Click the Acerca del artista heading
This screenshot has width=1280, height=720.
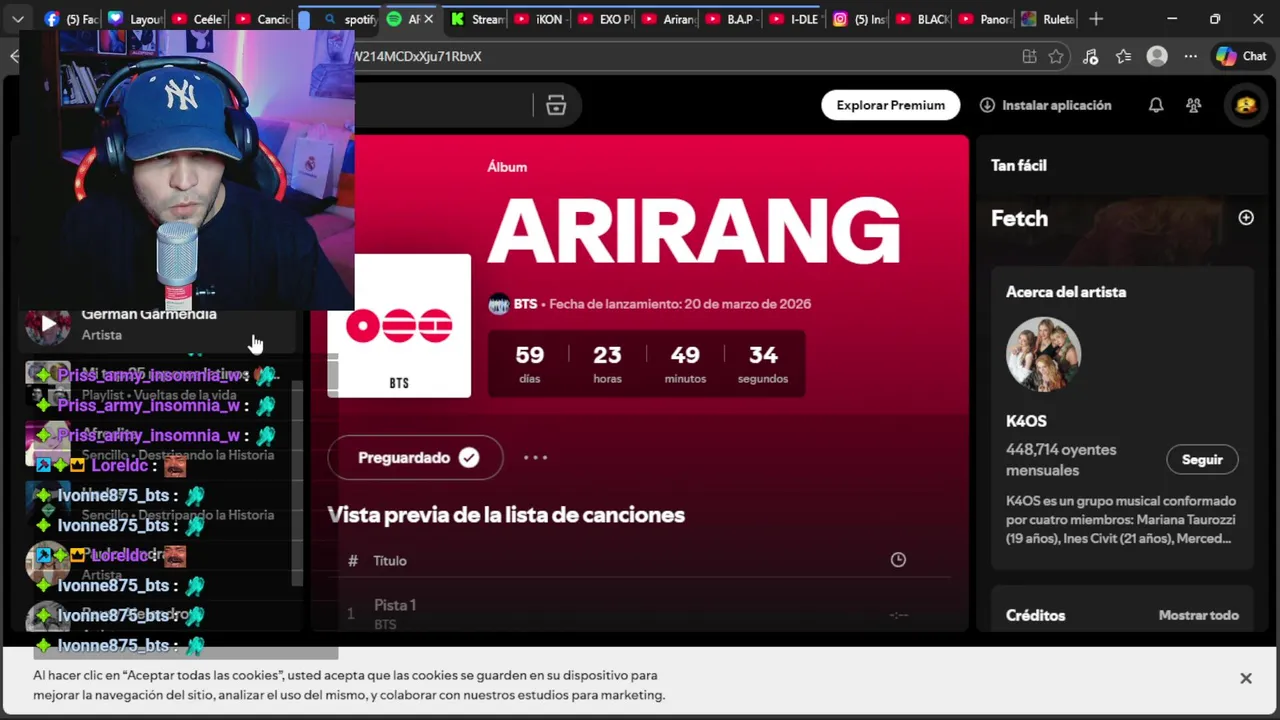tap(1066, 292)
